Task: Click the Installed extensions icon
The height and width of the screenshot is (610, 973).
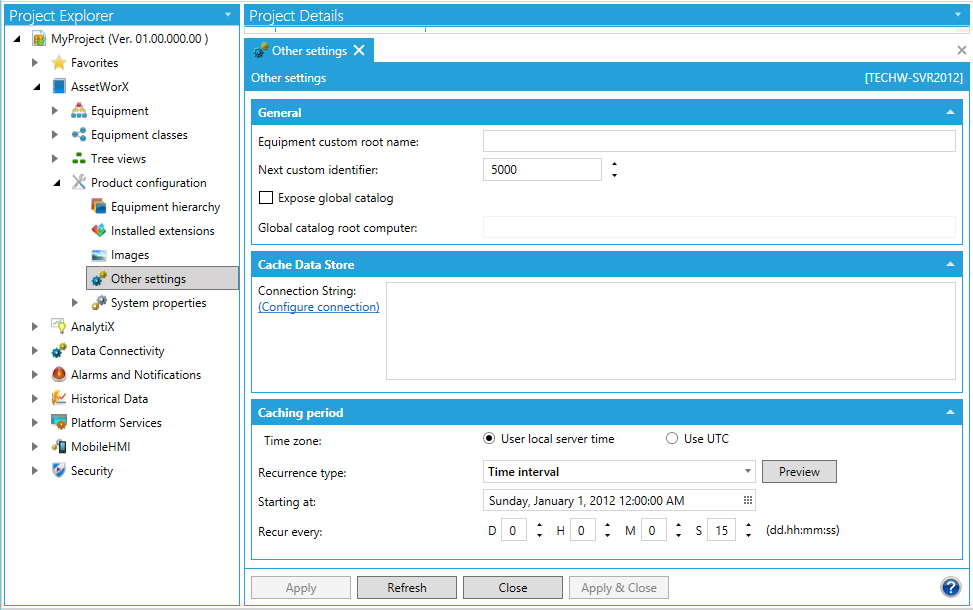Action: 99,231
